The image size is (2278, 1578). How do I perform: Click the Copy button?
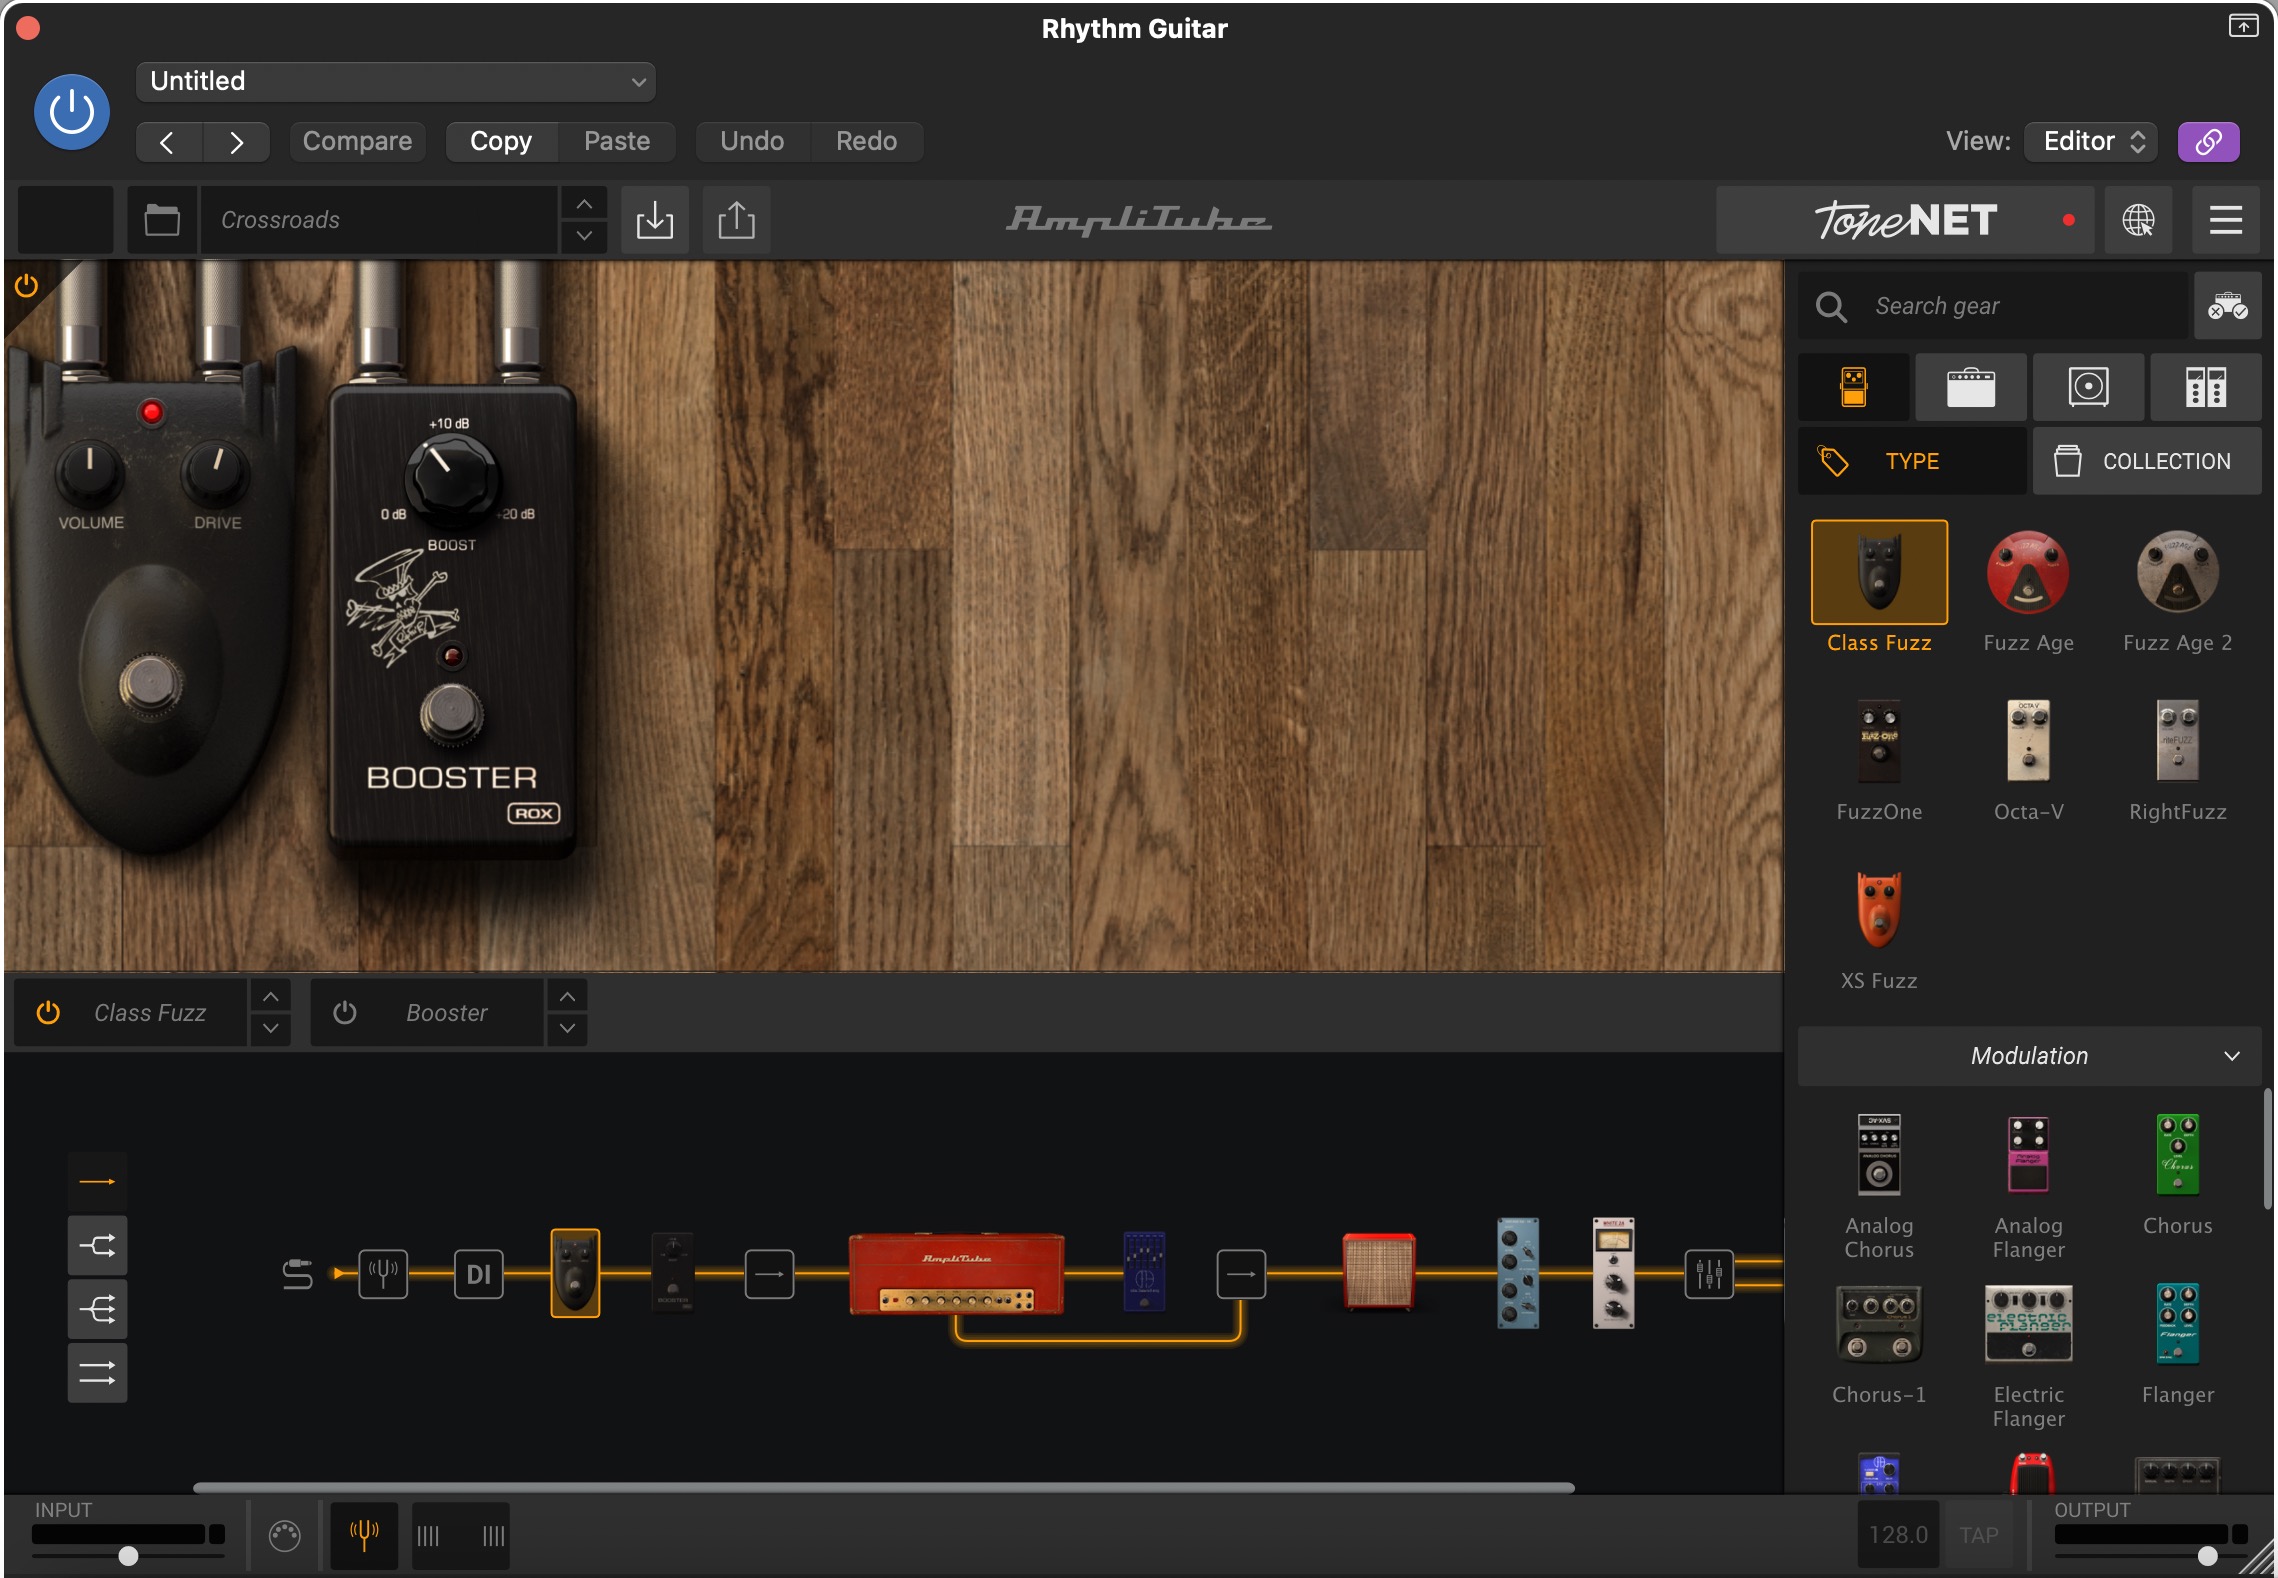click(501, 141)
